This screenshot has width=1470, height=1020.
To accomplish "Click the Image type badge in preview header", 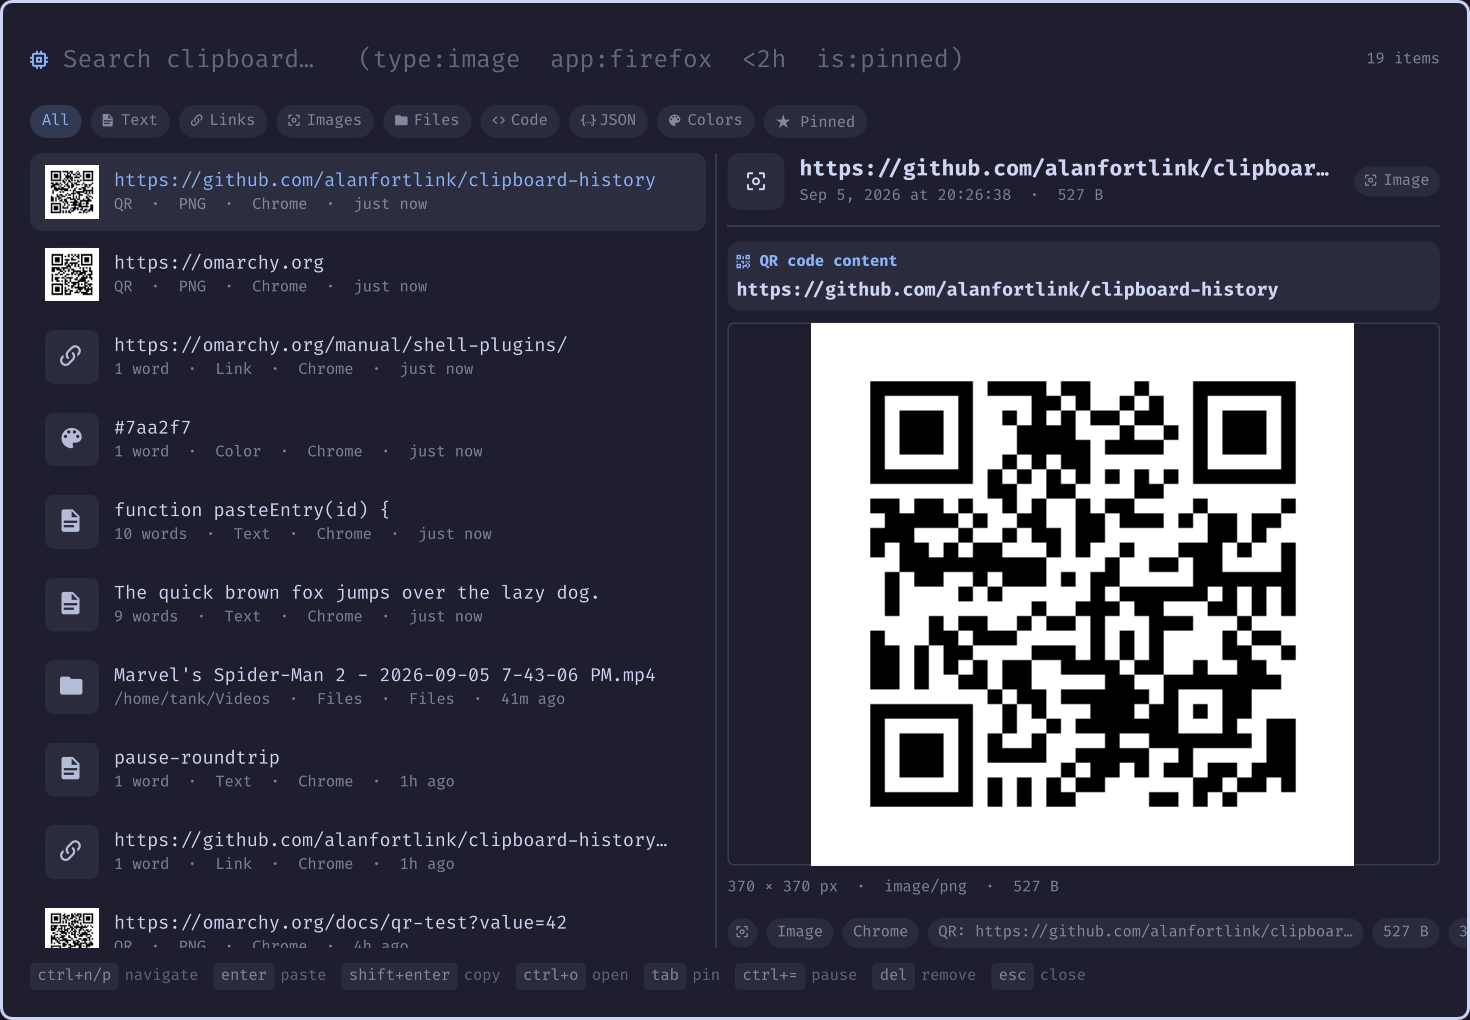I will point(1397,181).
